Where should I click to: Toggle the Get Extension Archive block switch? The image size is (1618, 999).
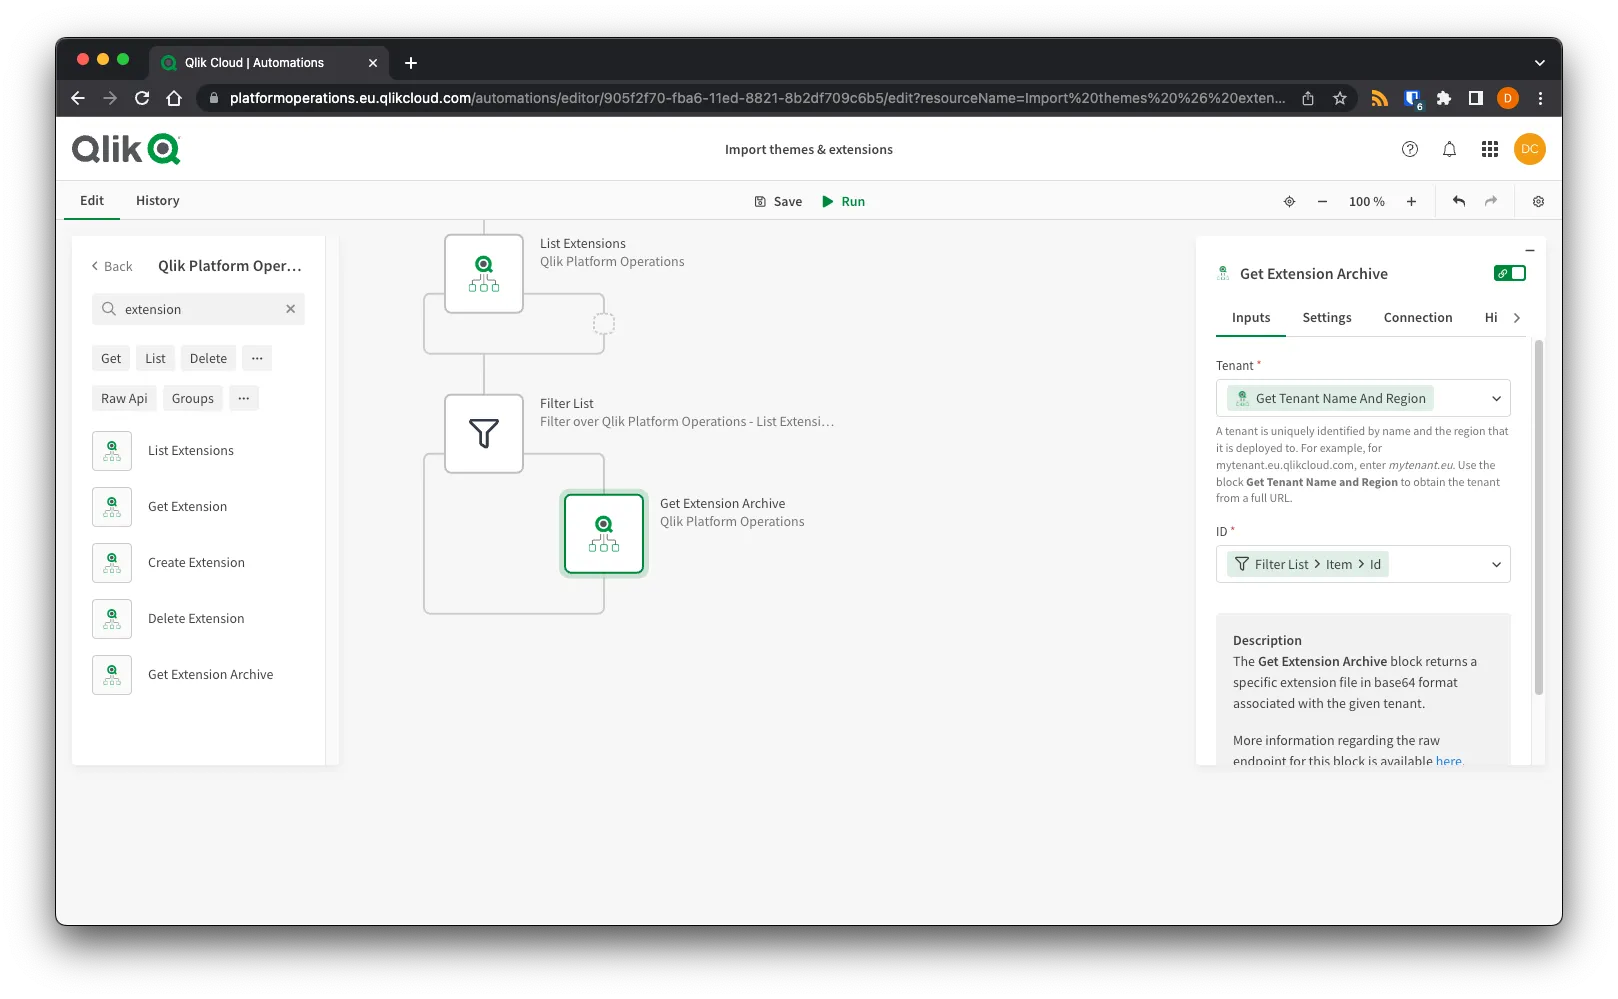[1510, 273]
